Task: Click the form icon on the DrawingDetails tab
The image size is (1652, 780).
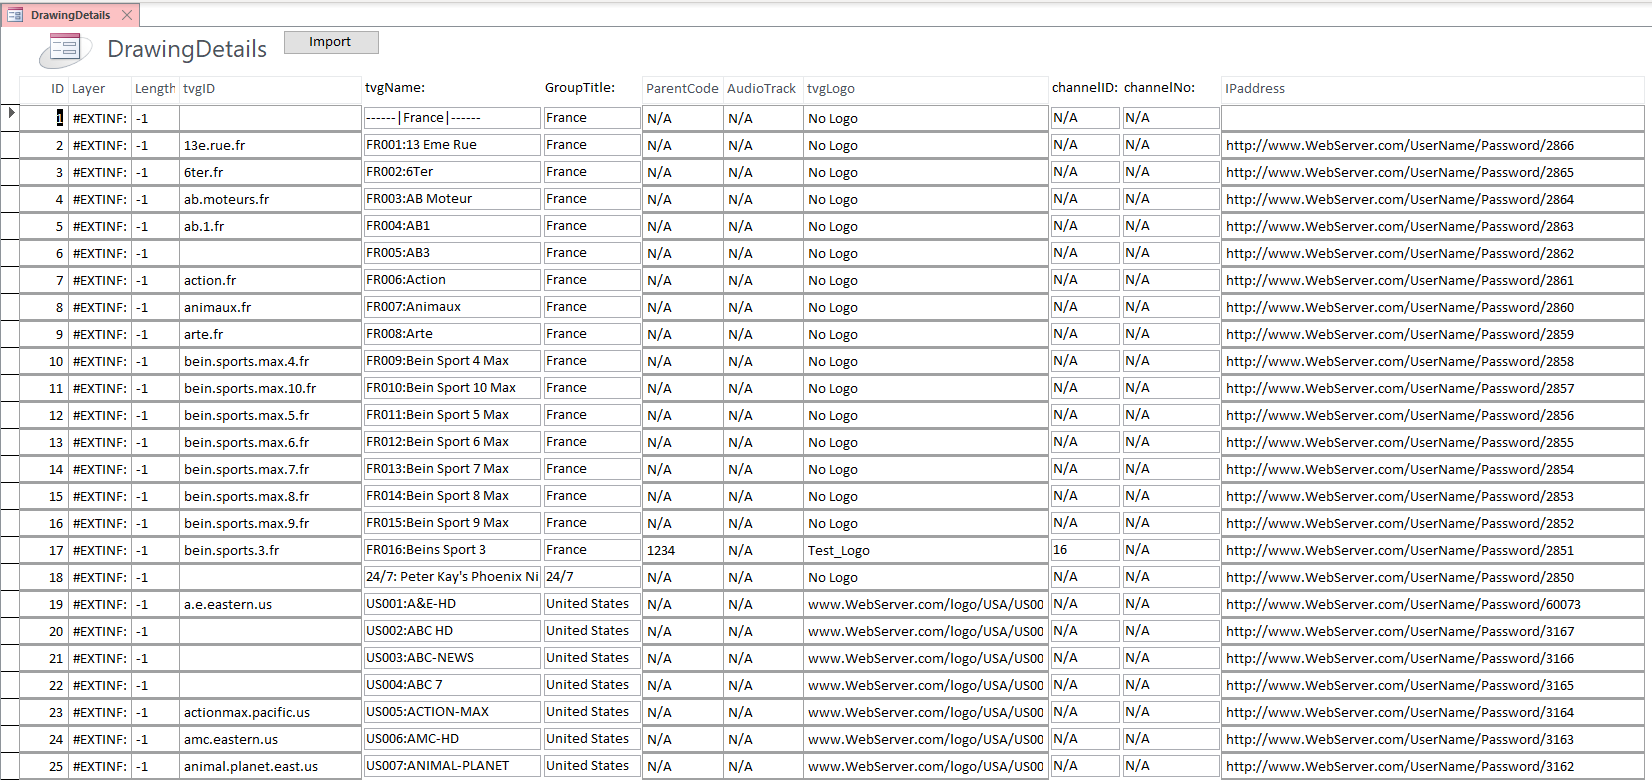Action: [15, 15]
